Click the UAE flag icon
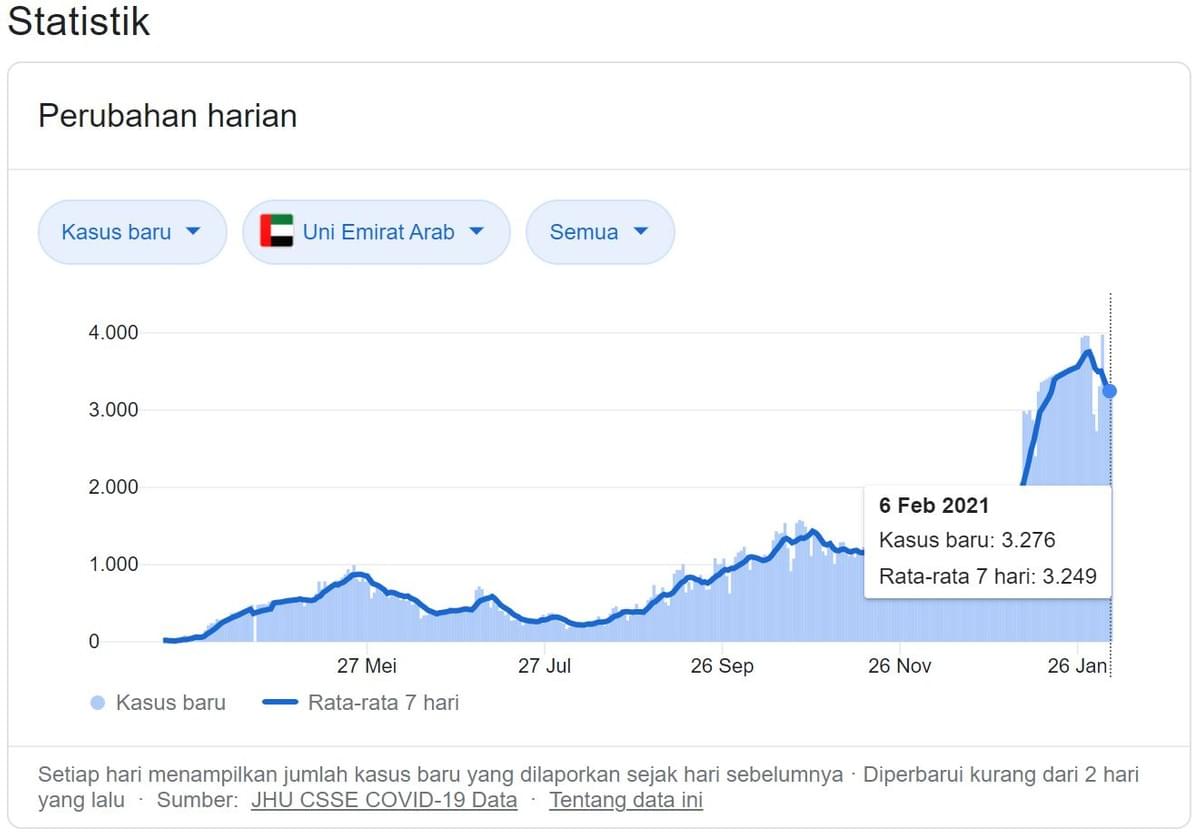The image size is (1200, 837). click(277, 231)
